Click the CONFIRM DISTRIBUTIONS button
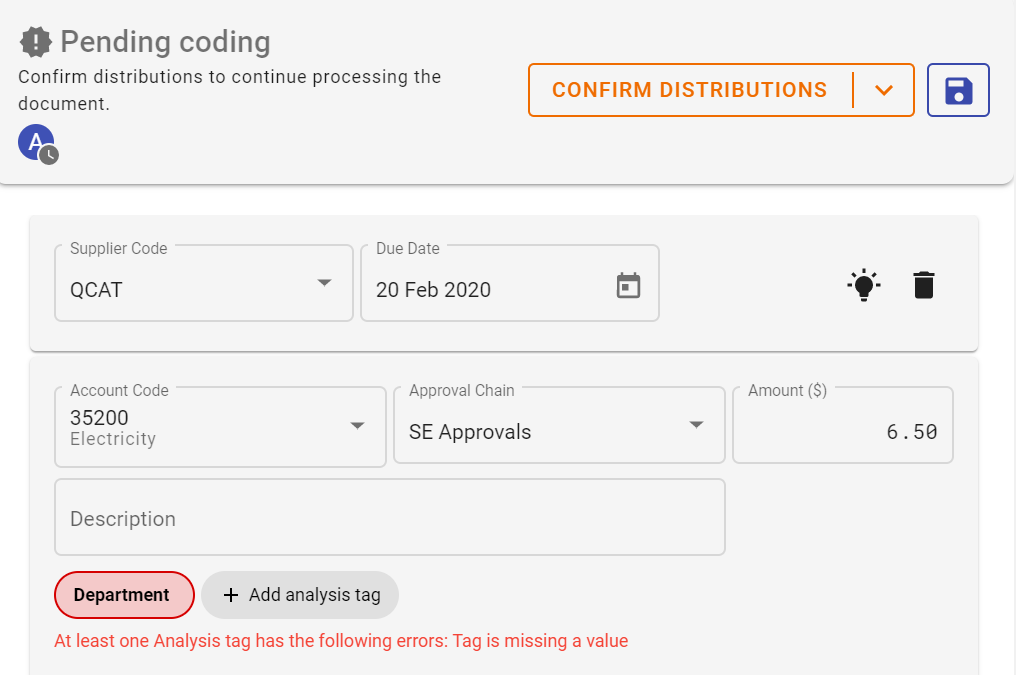The height and width of the screenshot is (675, 1016). pos(690,89)
